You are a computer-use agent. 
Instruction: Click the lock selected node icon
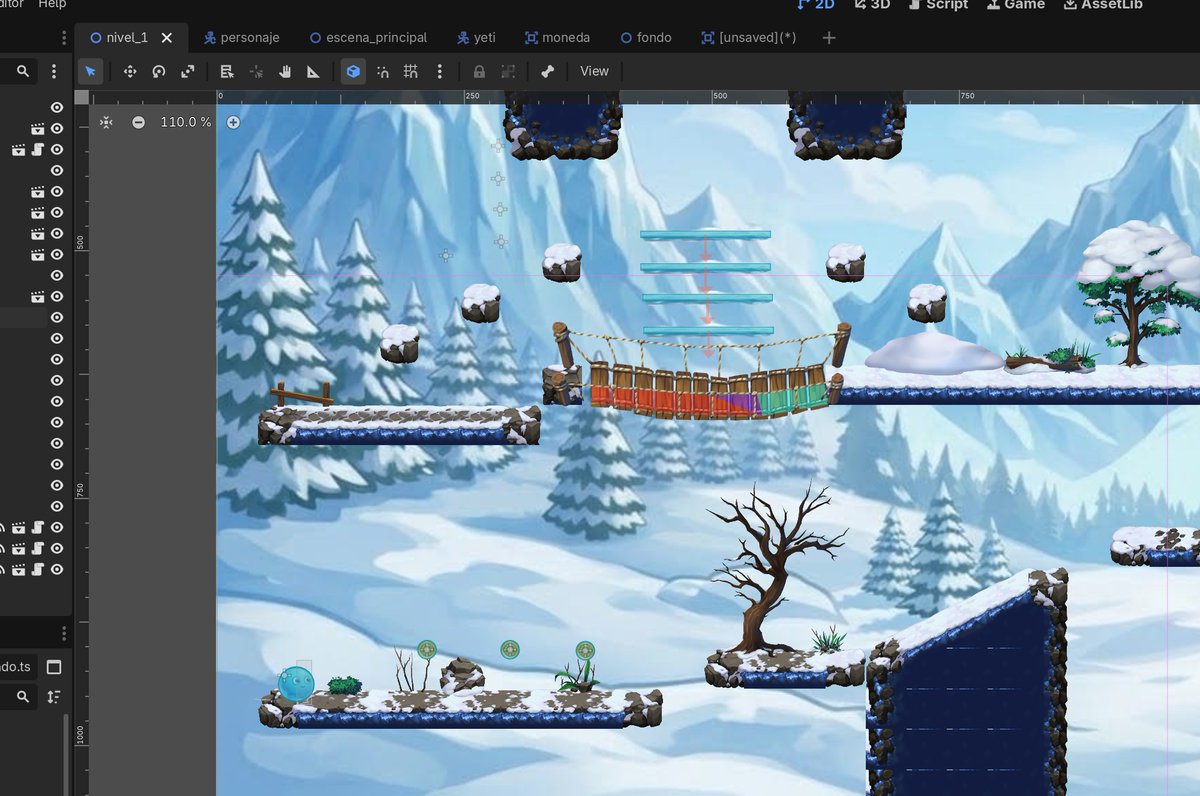click(479, 71)
